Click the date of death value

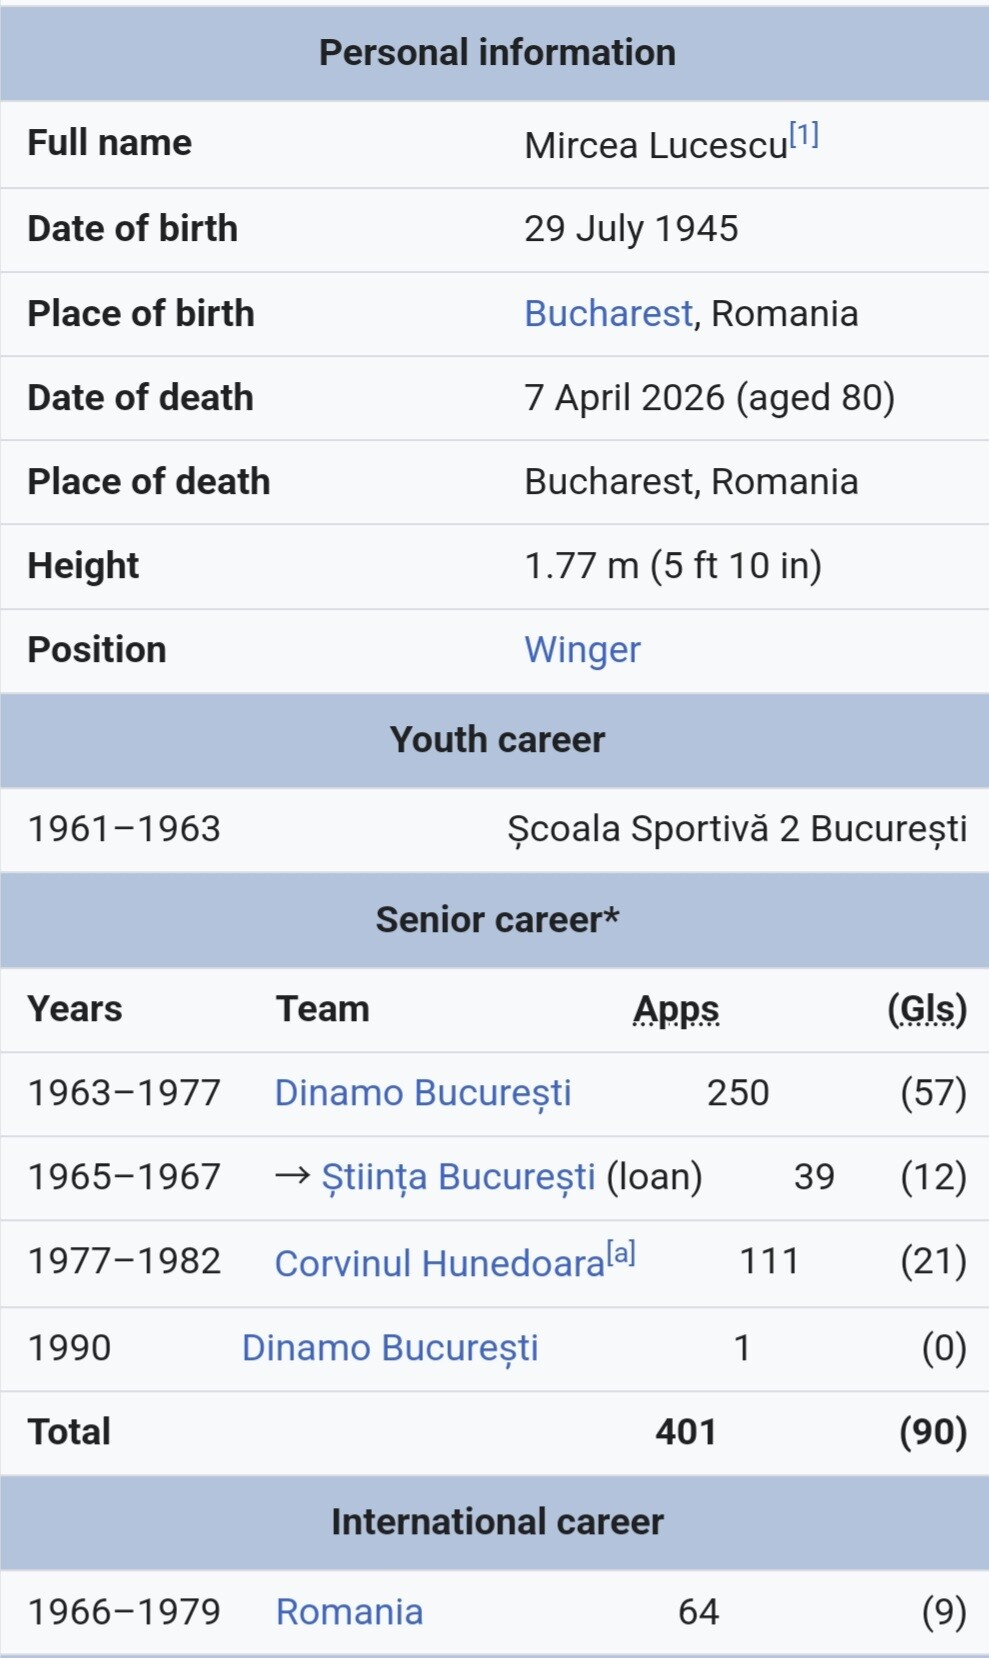point(709,398)
